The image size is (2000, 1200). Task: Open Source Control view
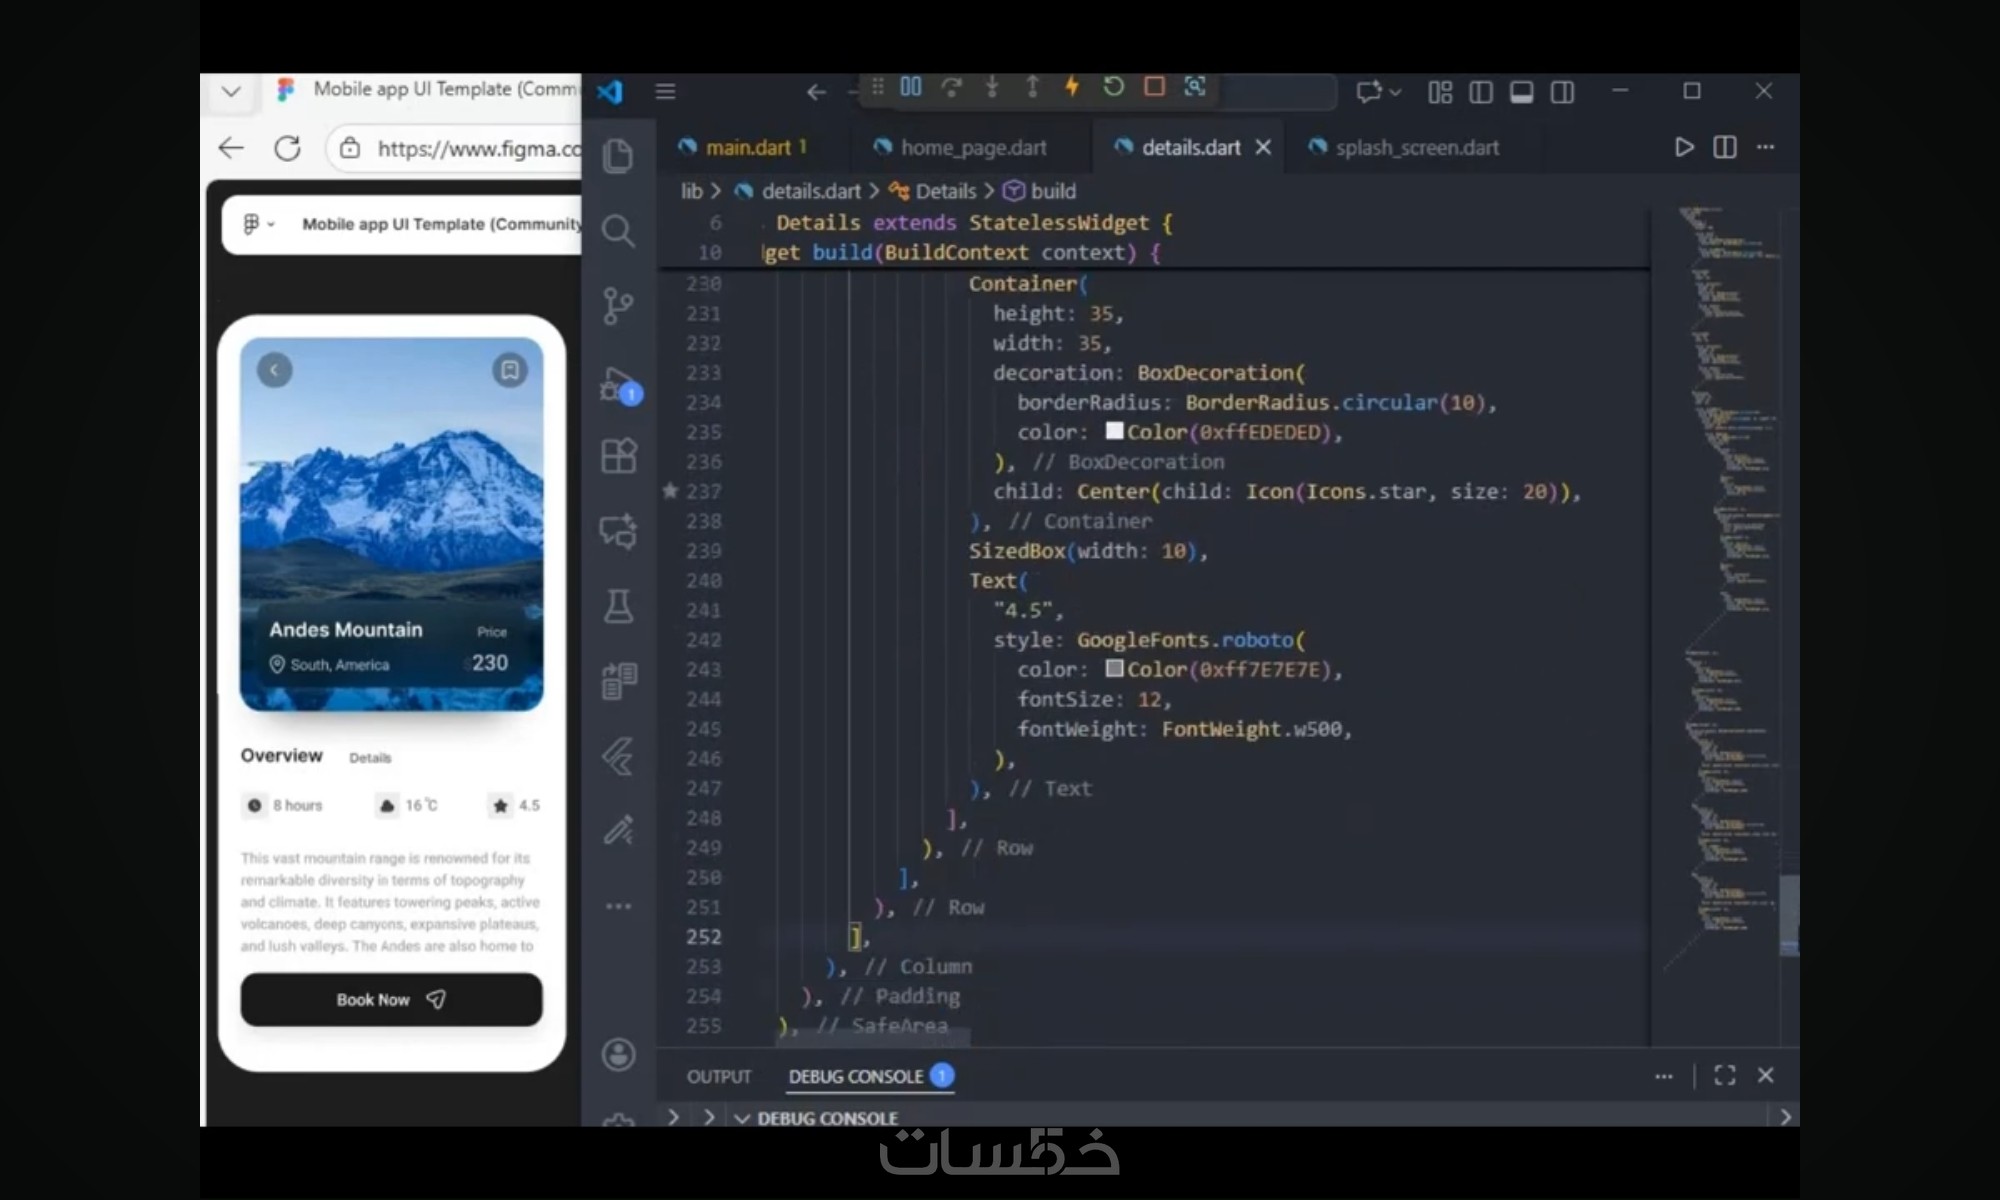618,305
